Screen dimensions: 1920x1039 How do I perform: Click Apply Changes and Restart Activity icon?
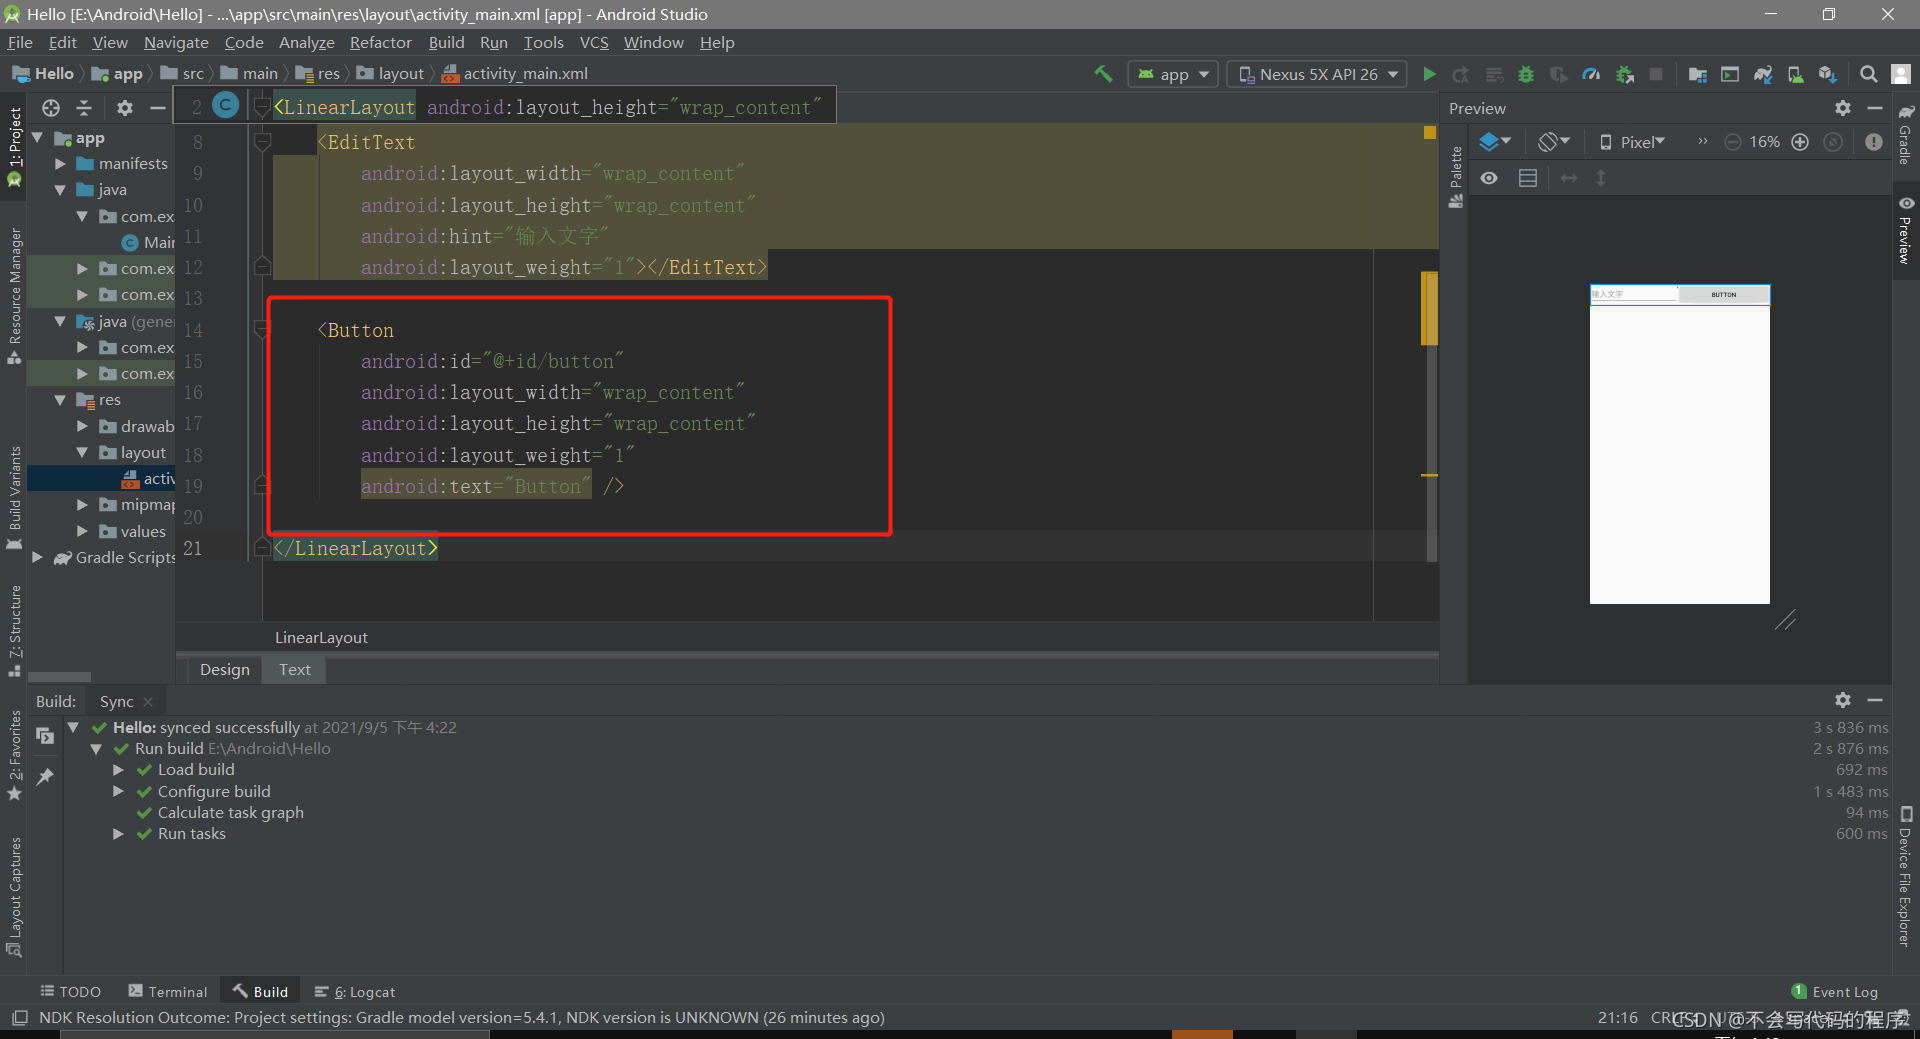1461,74
